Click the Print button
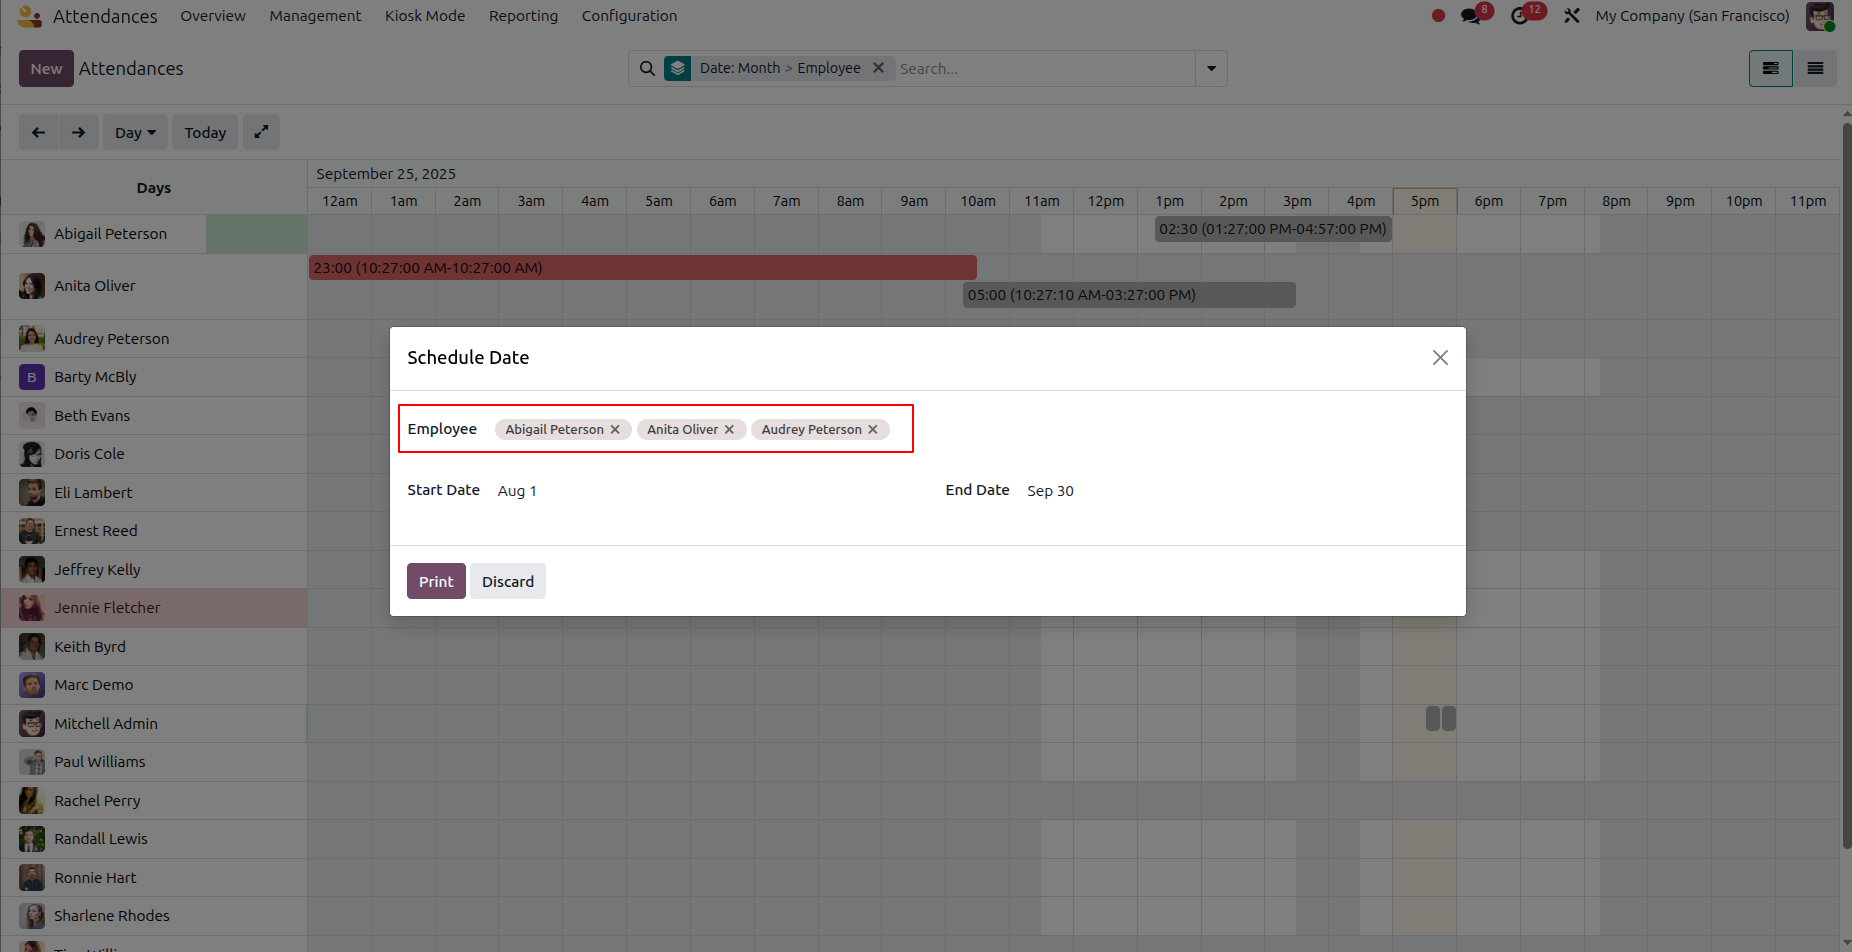1852x952 pixels. tap(436, 581)
